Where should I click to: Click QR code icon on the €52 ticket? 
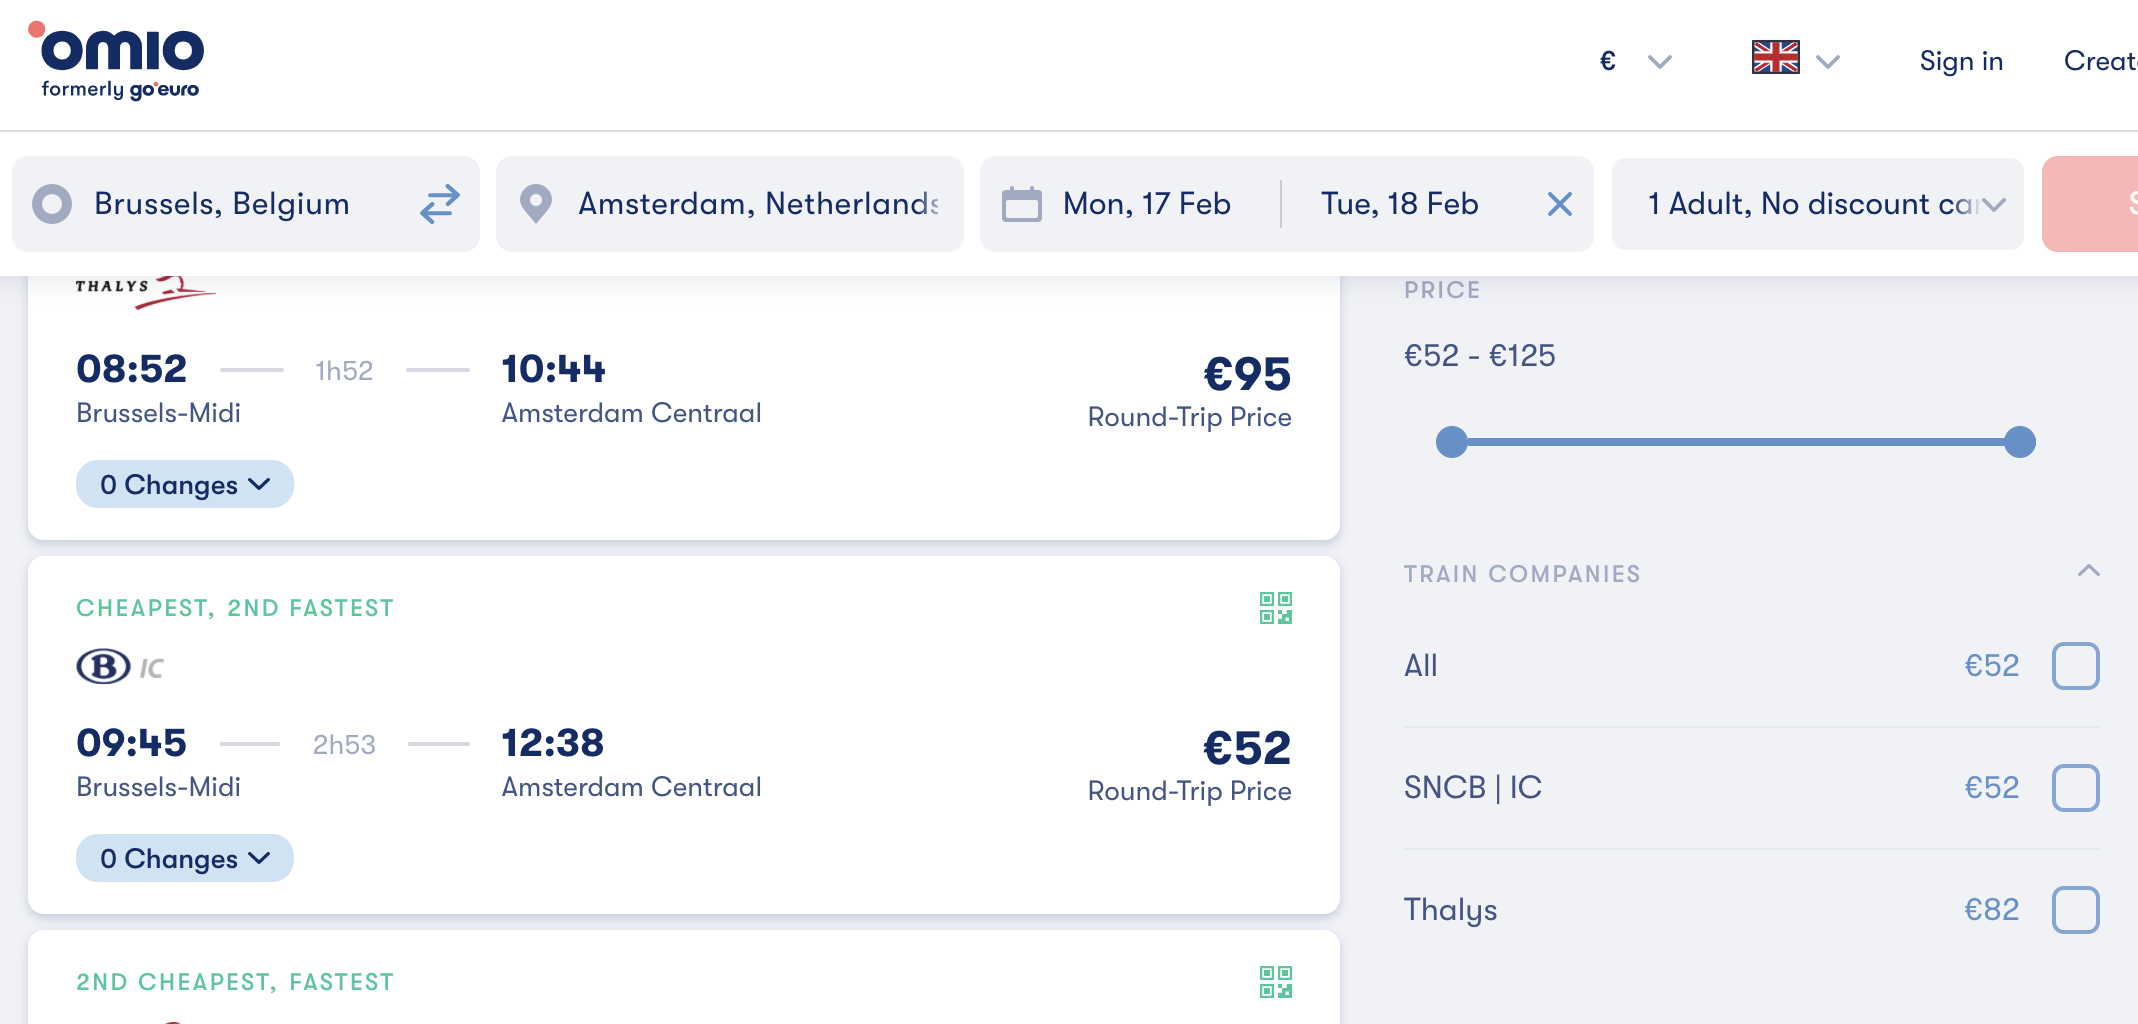(x=1275, y=608)
